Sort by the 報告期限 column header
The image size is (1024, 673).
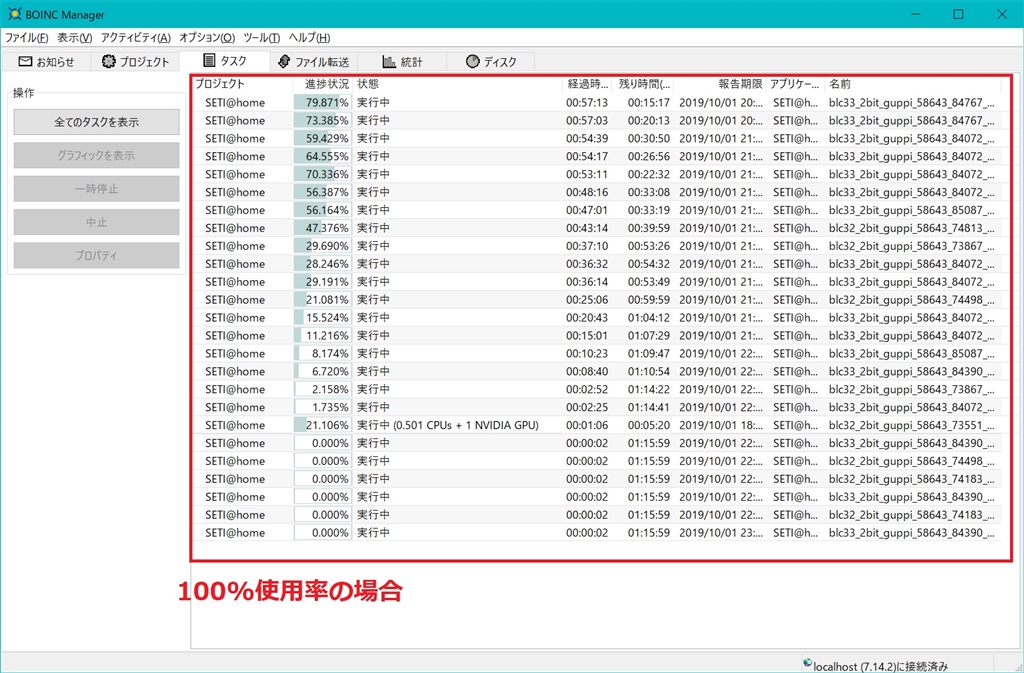click(720, 84)
